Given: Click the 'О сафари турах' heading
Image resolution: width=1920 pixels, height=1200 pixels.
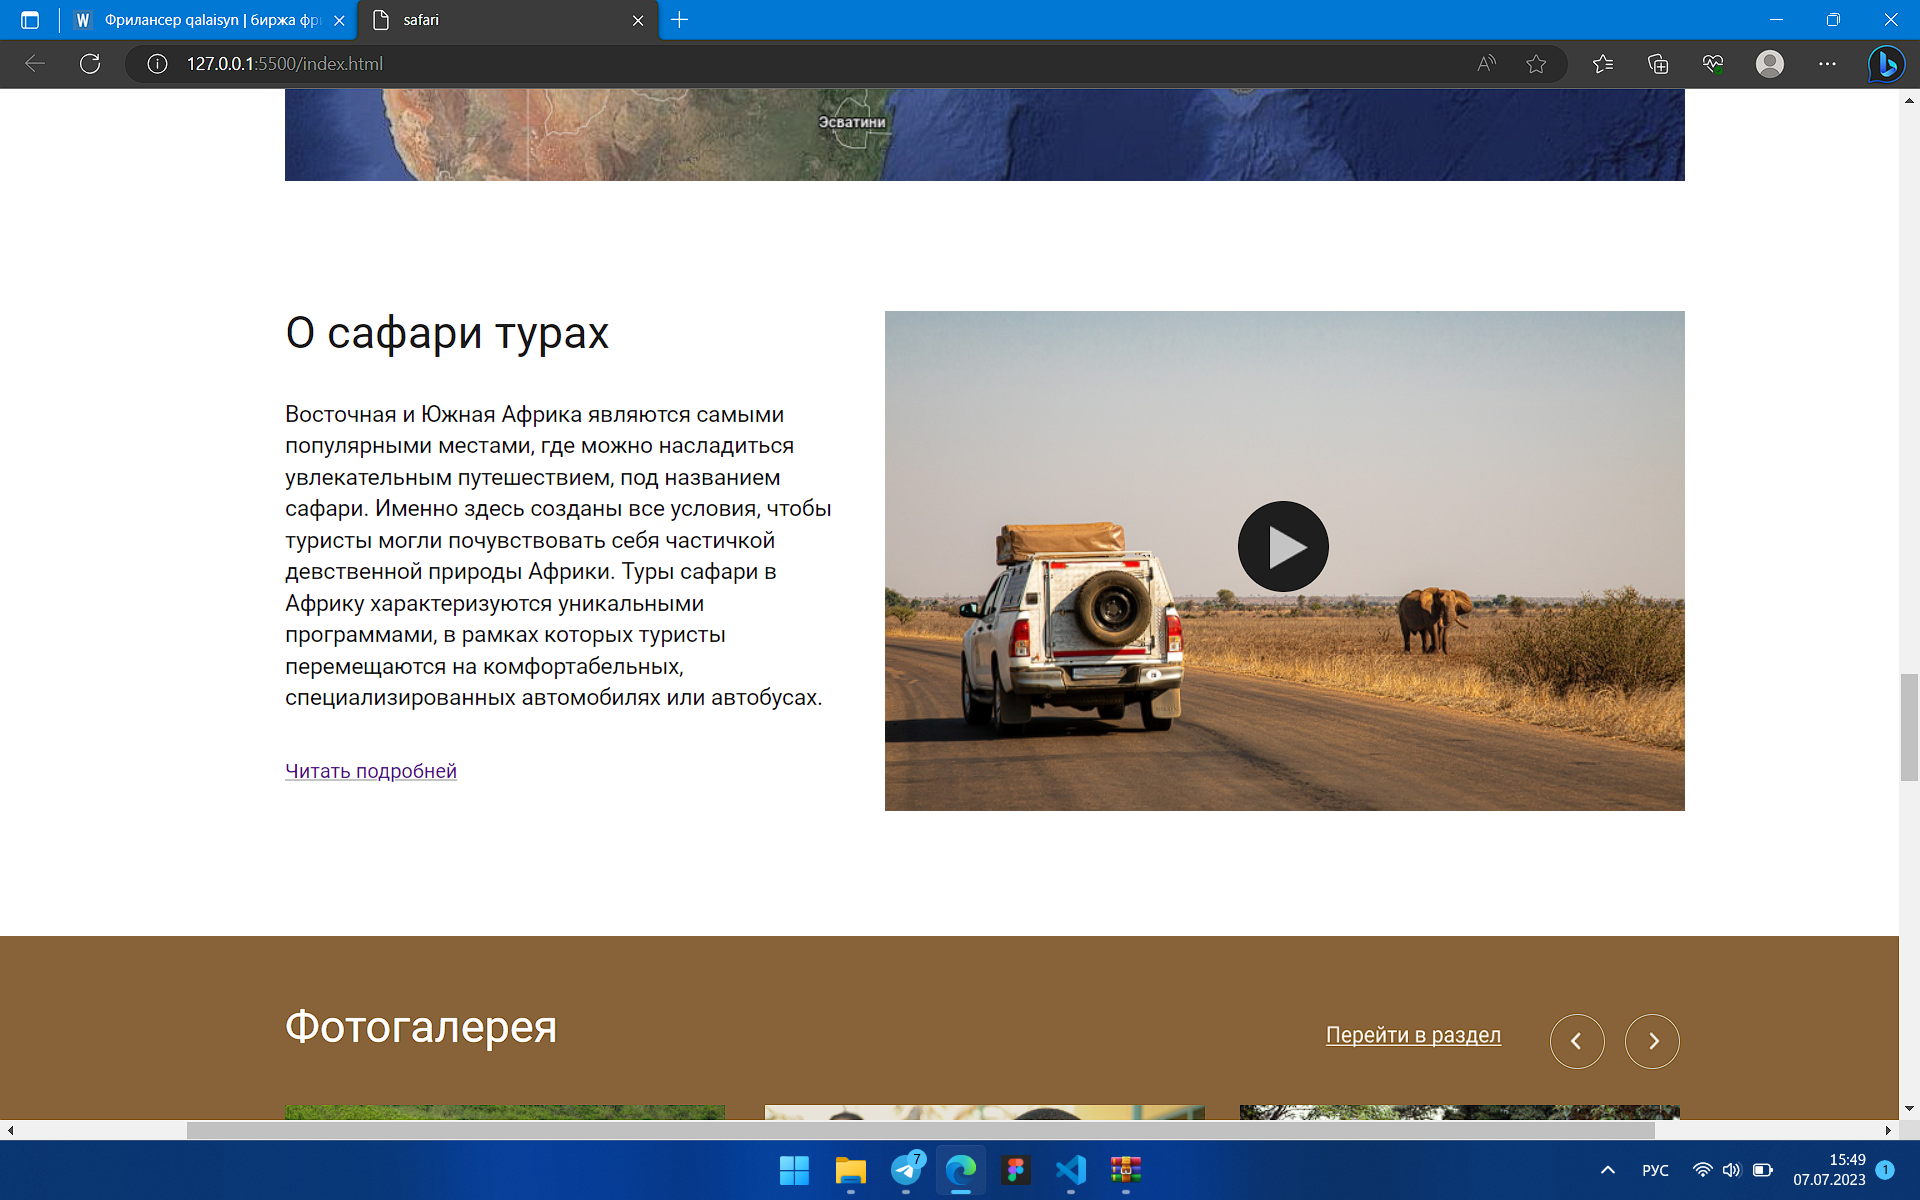Looking at the screenshot, I should point(447,333).
